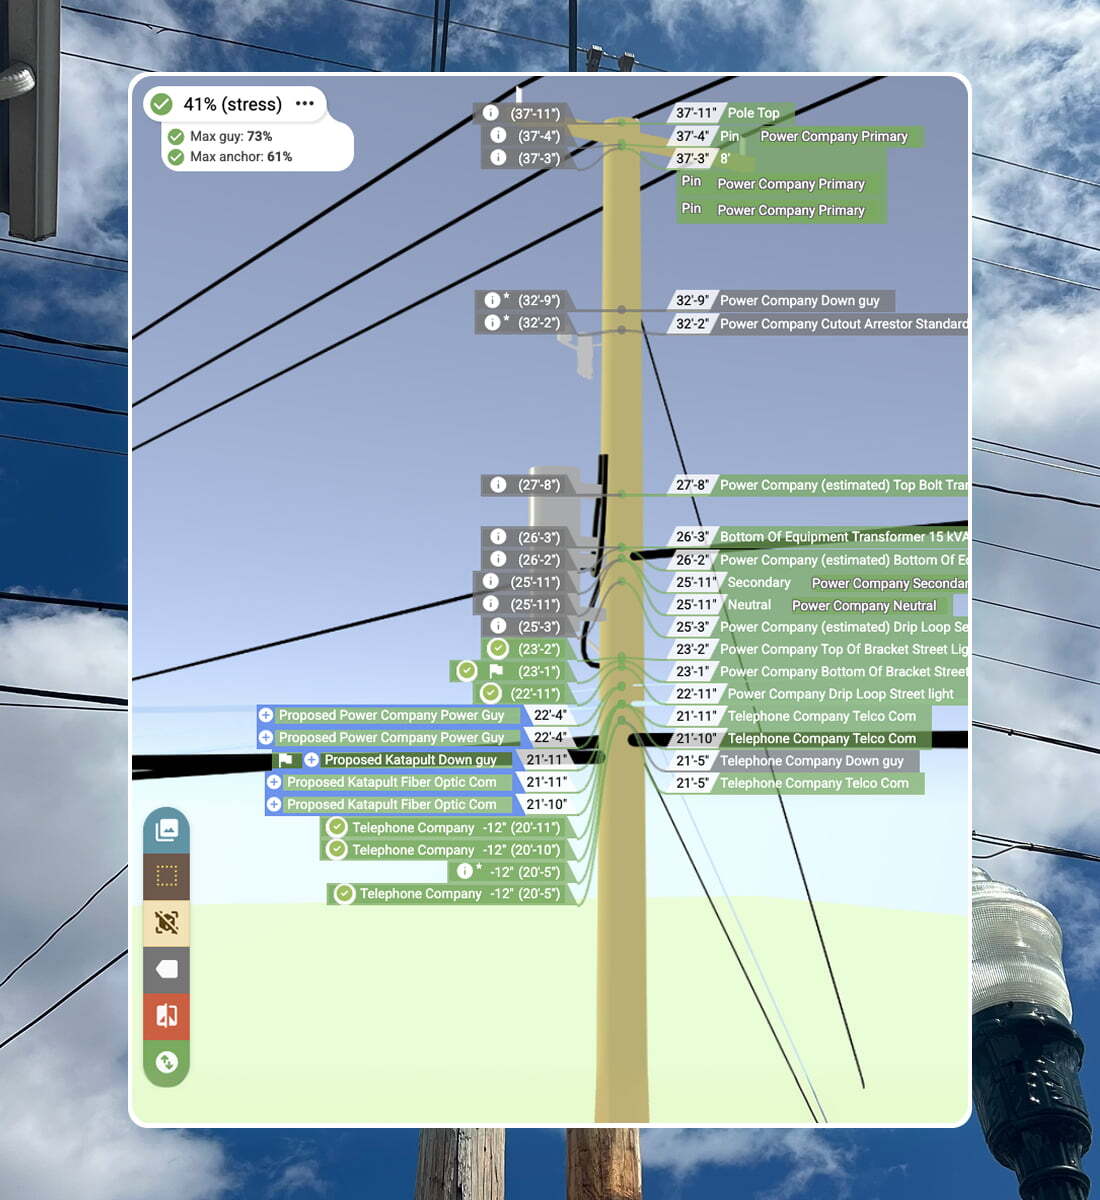Open info icon for (26'-2") row
The width and height of the screenshot is (1100, 1200).
[x=498, y=559]
